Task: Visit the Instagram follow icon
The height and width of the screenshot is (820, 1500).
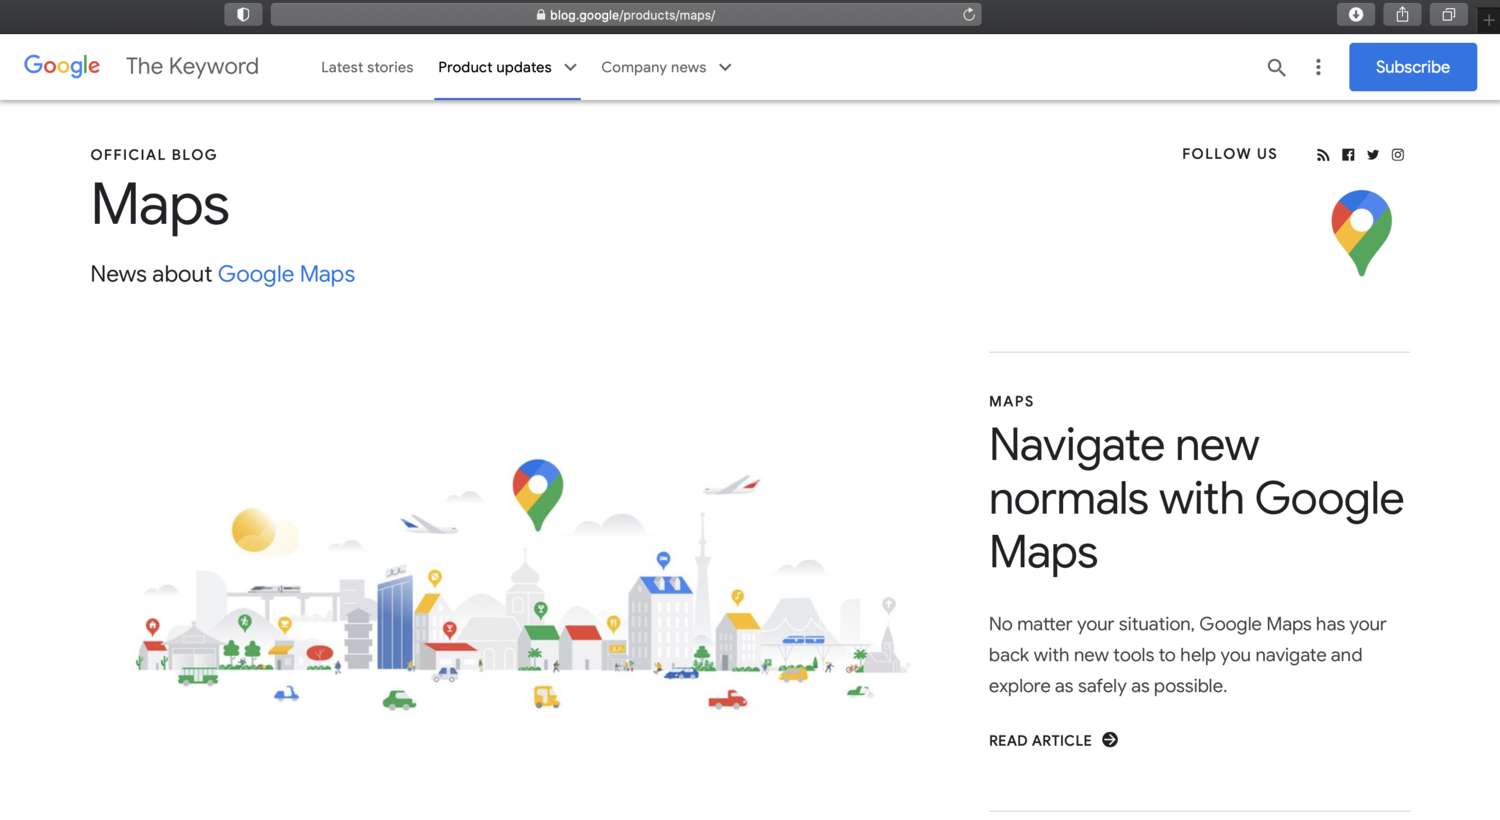Action: 1398,155
